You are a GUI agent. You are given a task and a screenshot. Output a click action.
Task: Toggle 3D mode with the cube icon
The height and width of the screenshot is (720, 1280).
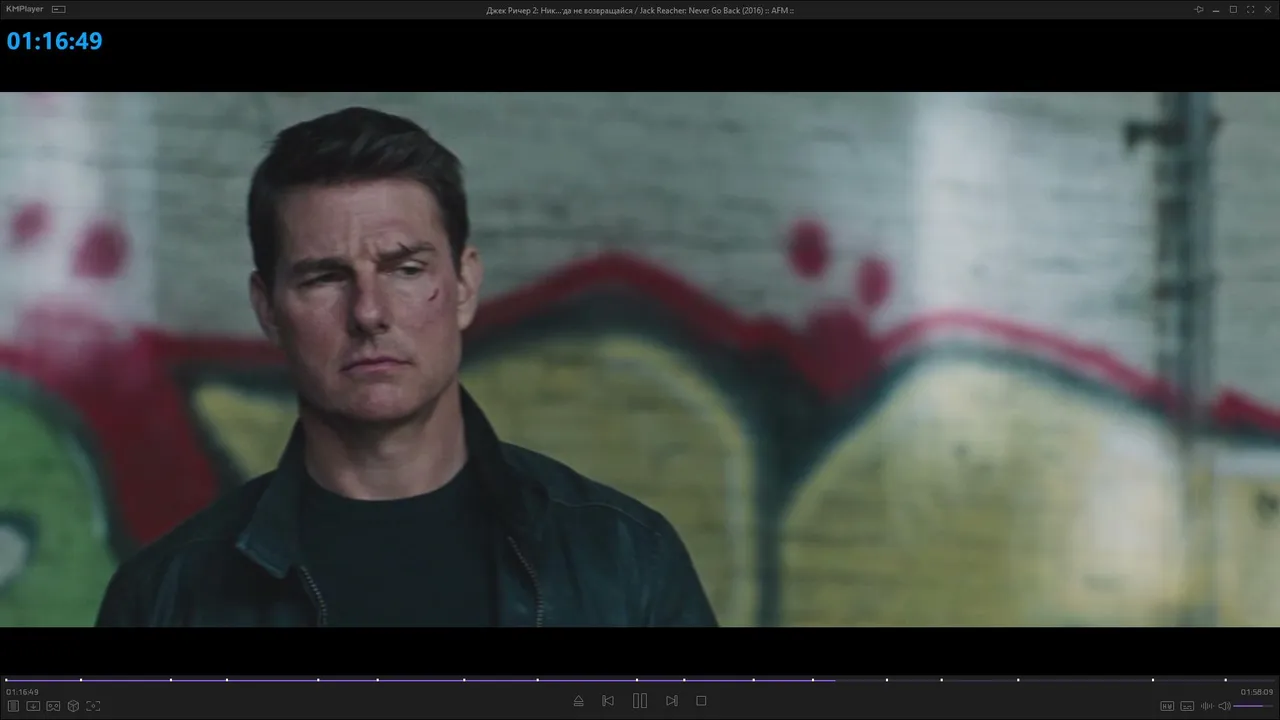pyautogui.click(x=73, y=706)
